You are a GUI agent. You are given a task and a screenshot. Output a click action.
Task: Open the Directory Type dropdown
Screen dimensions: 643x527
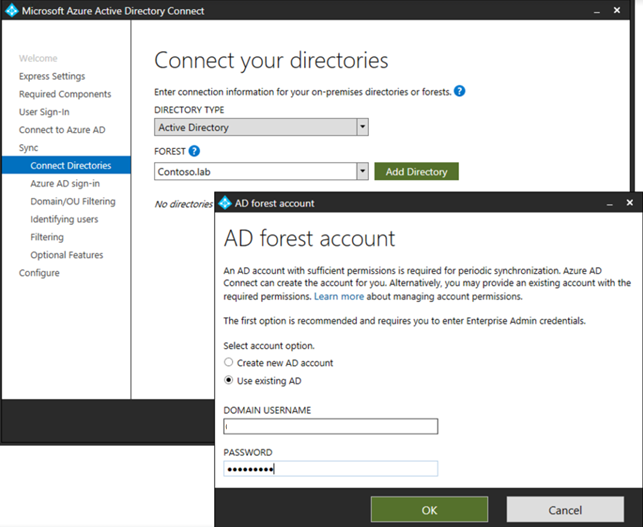click(x=363, y=128)
